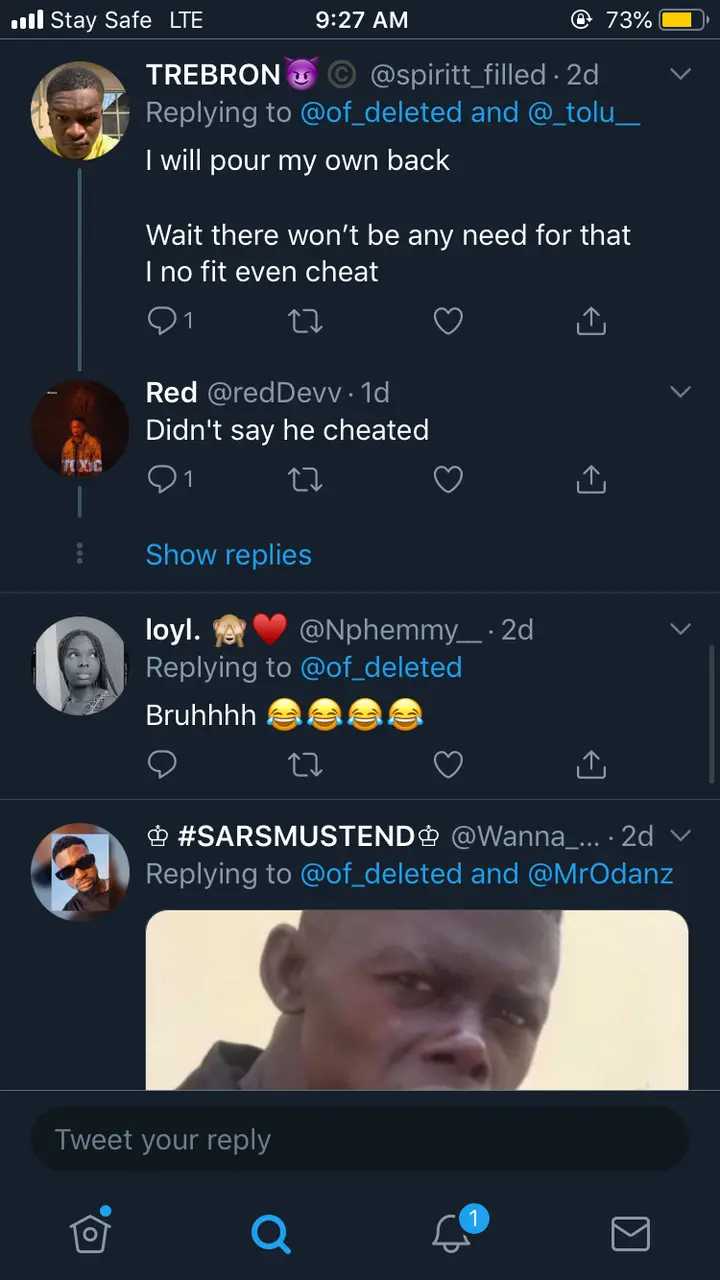Open the hidden replies menu dots

(79, 554)
